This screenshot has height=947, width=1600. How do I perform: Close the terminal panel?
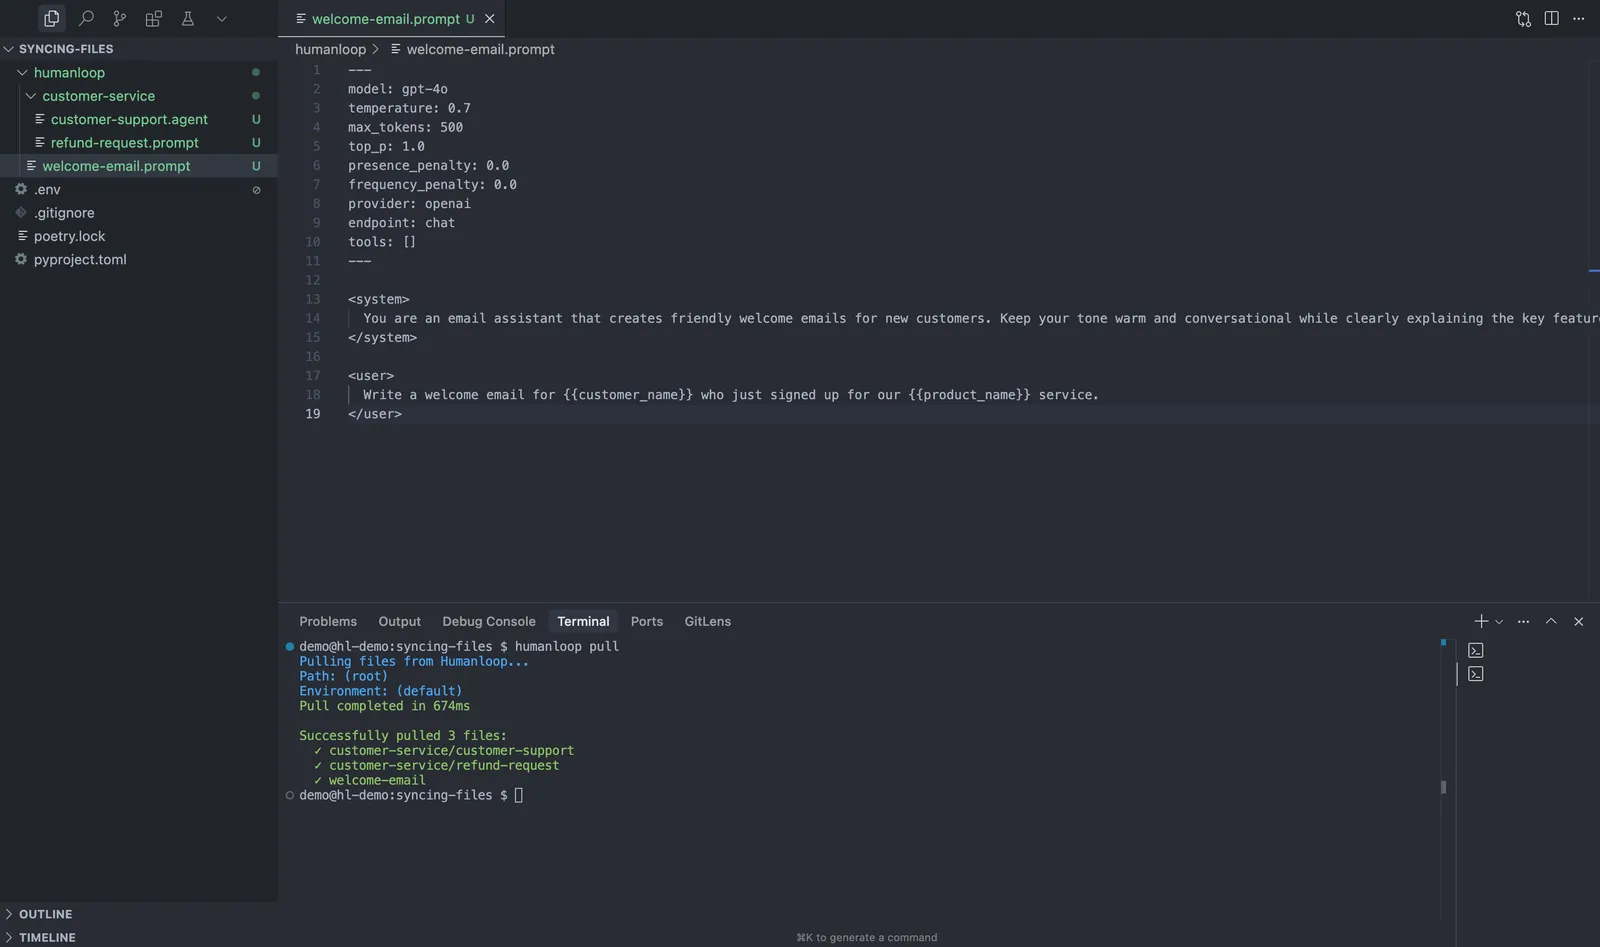coord(1579,621)
